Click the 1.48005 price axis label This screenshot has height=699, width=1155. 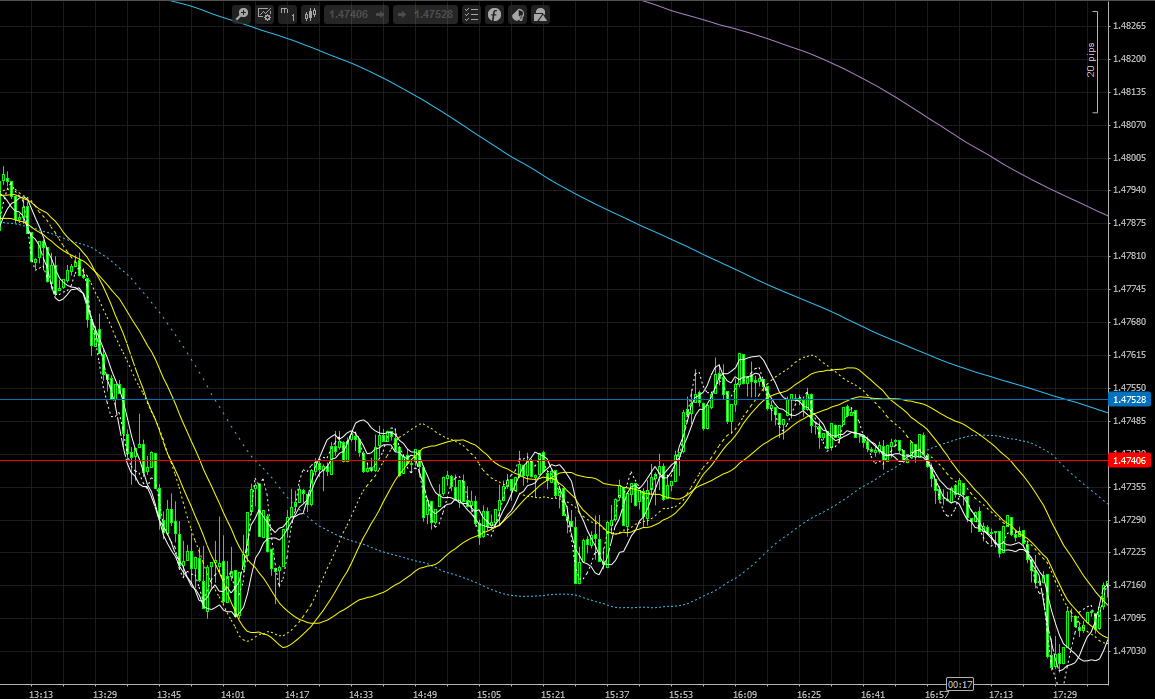[1129, 157]
